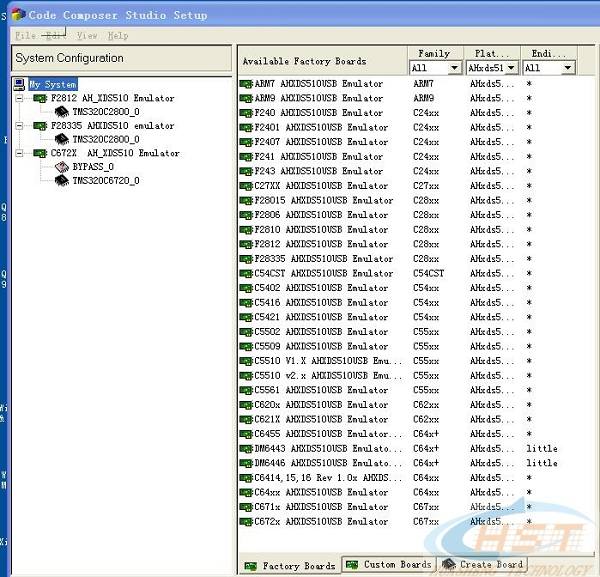Click the F28015 AHXDS510USB Emulator board icon
Image resolution: width=600 pixels, height=577 pixels.
click(246, 201)
